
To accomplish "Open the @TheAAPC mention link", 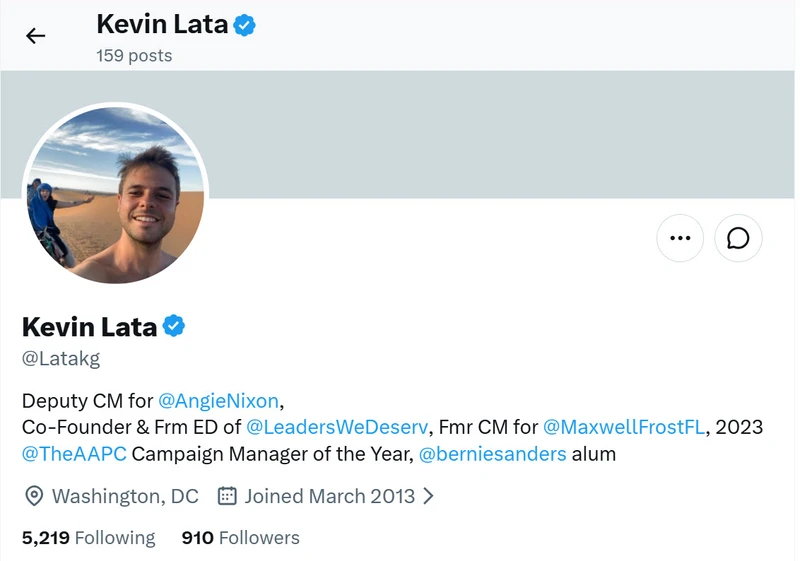I will pyautogui.click(x=74, y=454).
